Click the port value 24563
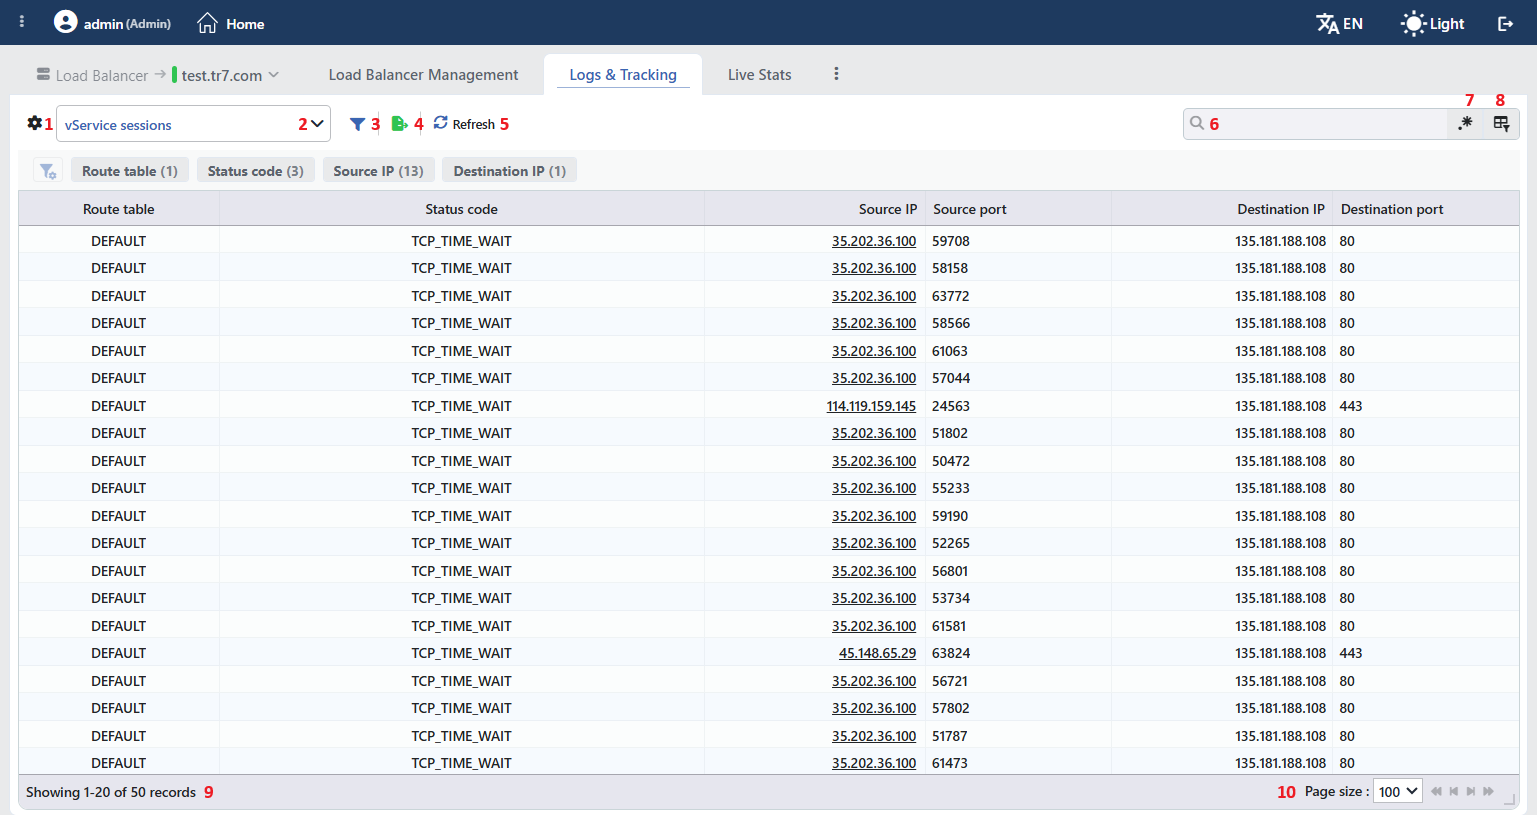 point(951,406)
